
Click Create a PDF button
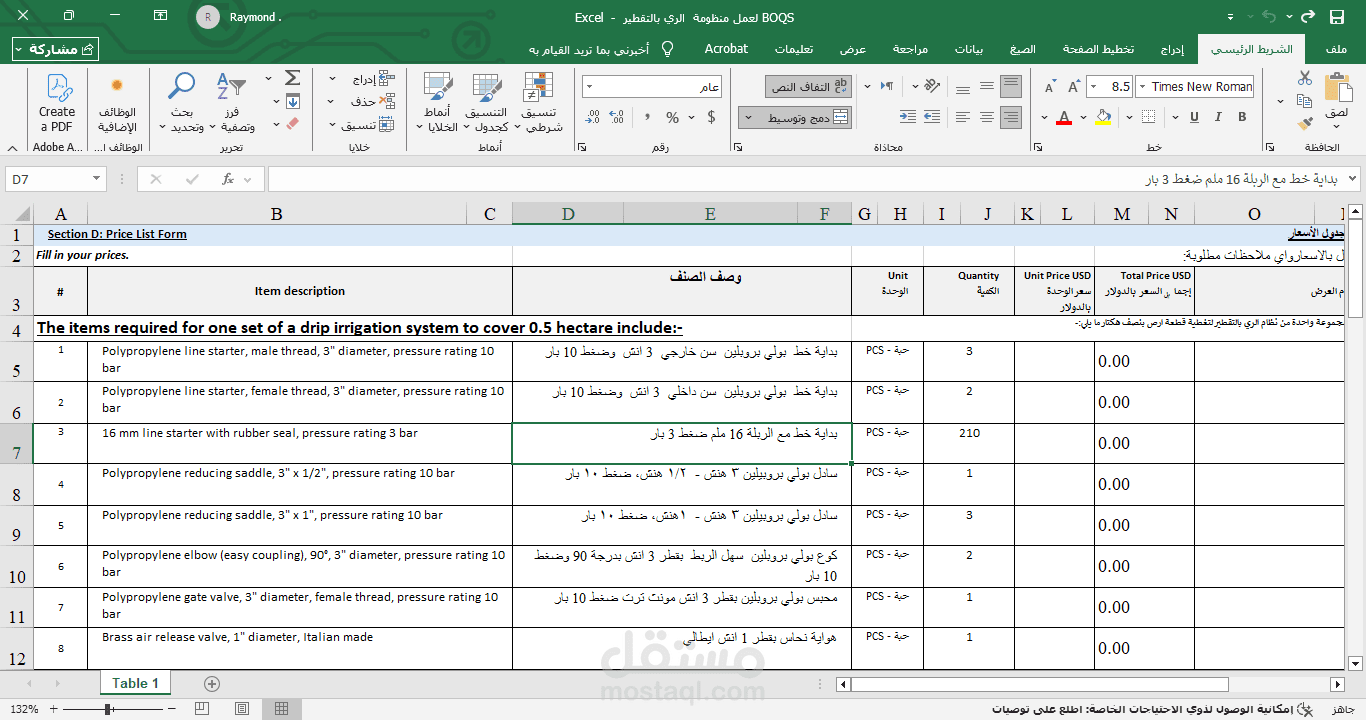tap(57, 103)
